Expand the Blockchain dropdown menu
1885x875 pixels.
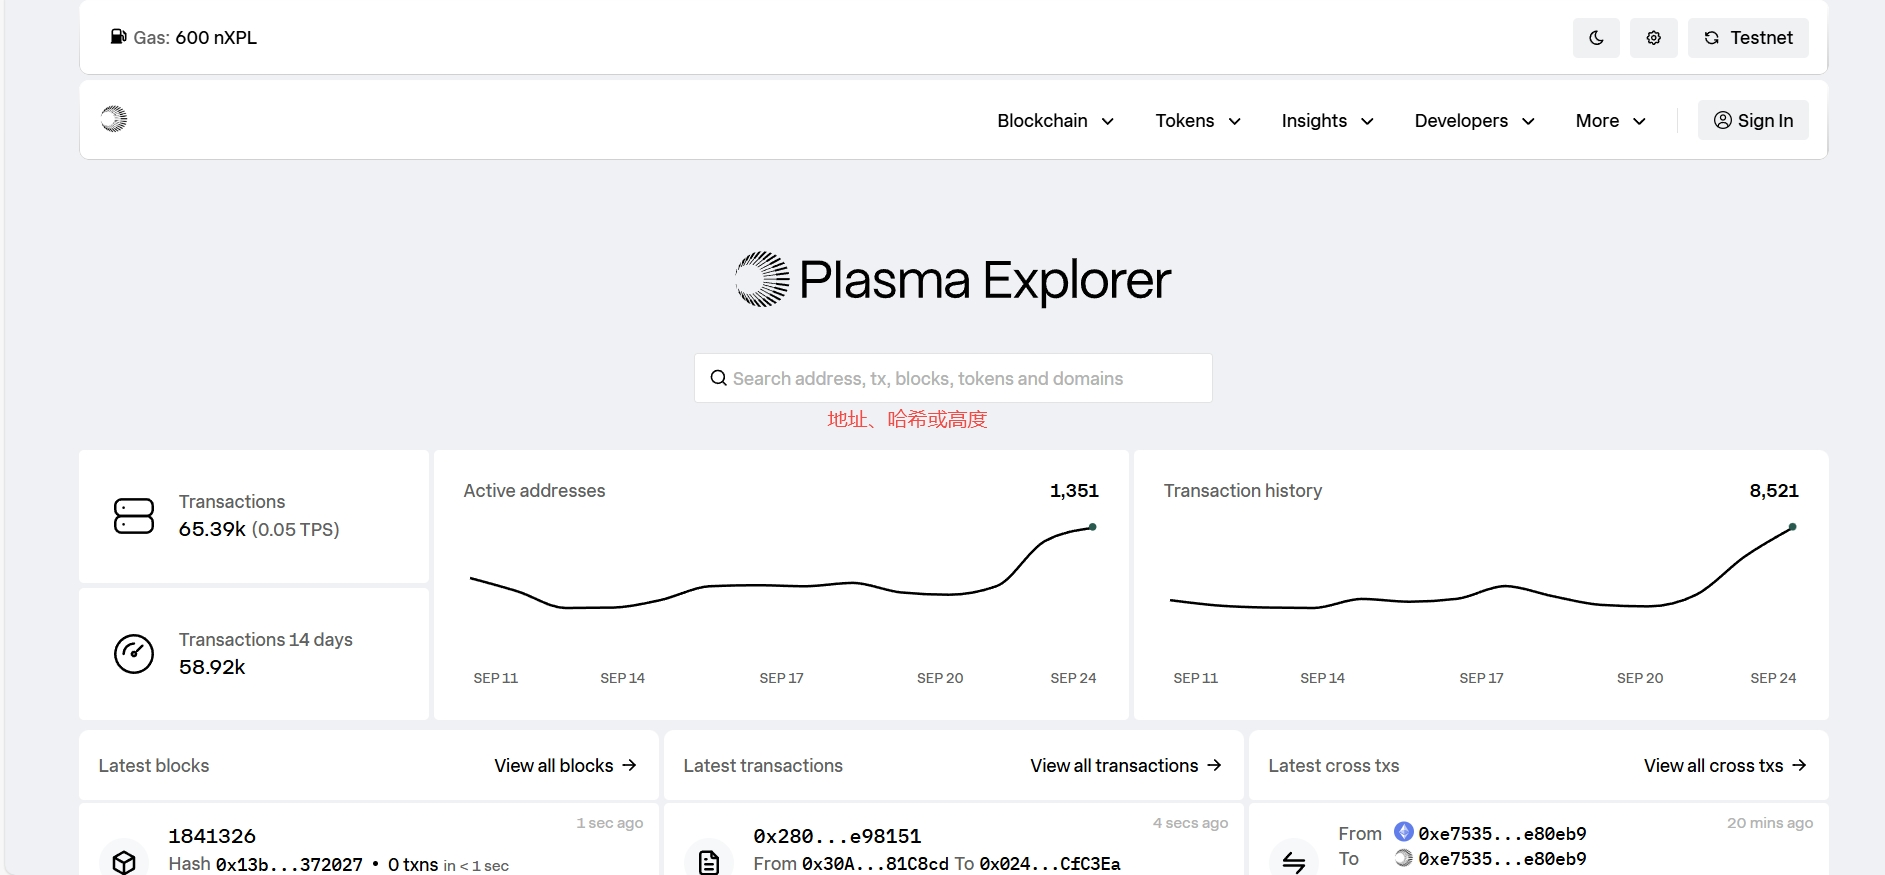click(1055, 121)
